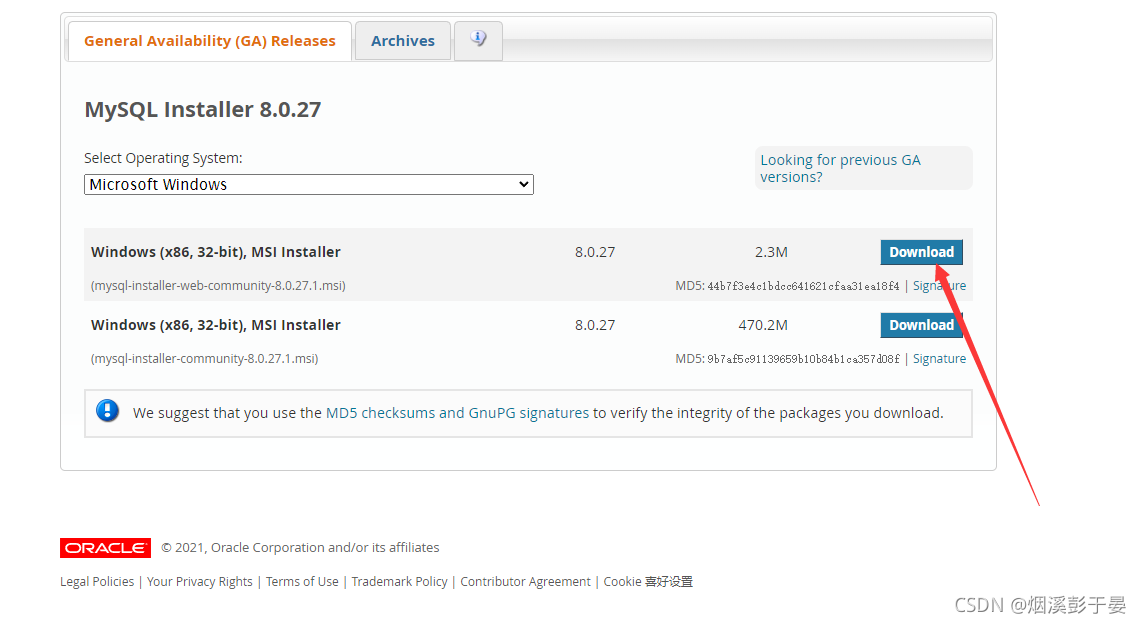Open Trademark Policy link
Screen dimensions: 1141x623
pyautogui.click(x=399, y=582)
